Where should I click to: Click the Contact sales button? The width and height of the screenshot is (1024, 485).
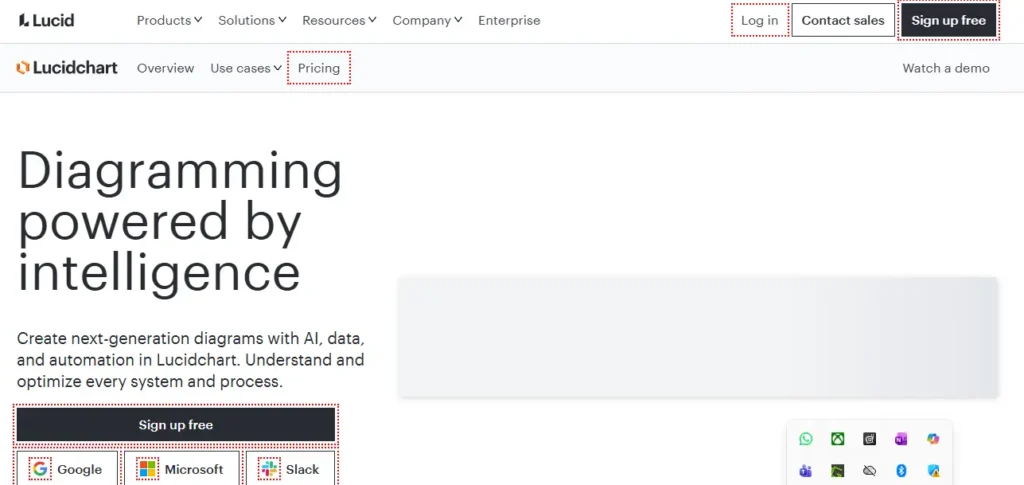click(x=842, y=20)
